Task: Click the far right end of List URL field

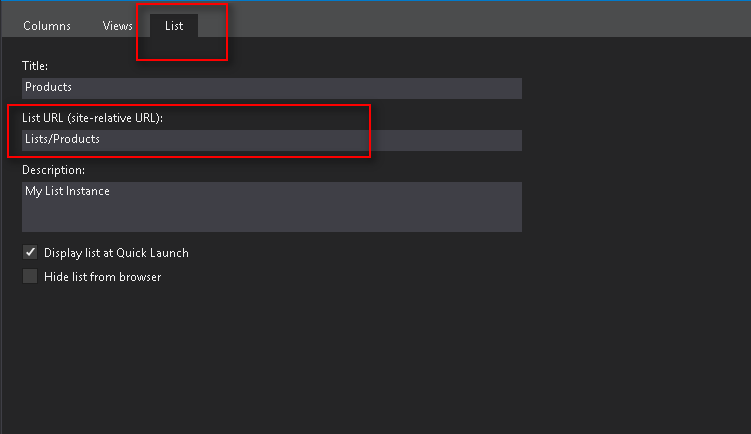Action: tap(510, 140)
